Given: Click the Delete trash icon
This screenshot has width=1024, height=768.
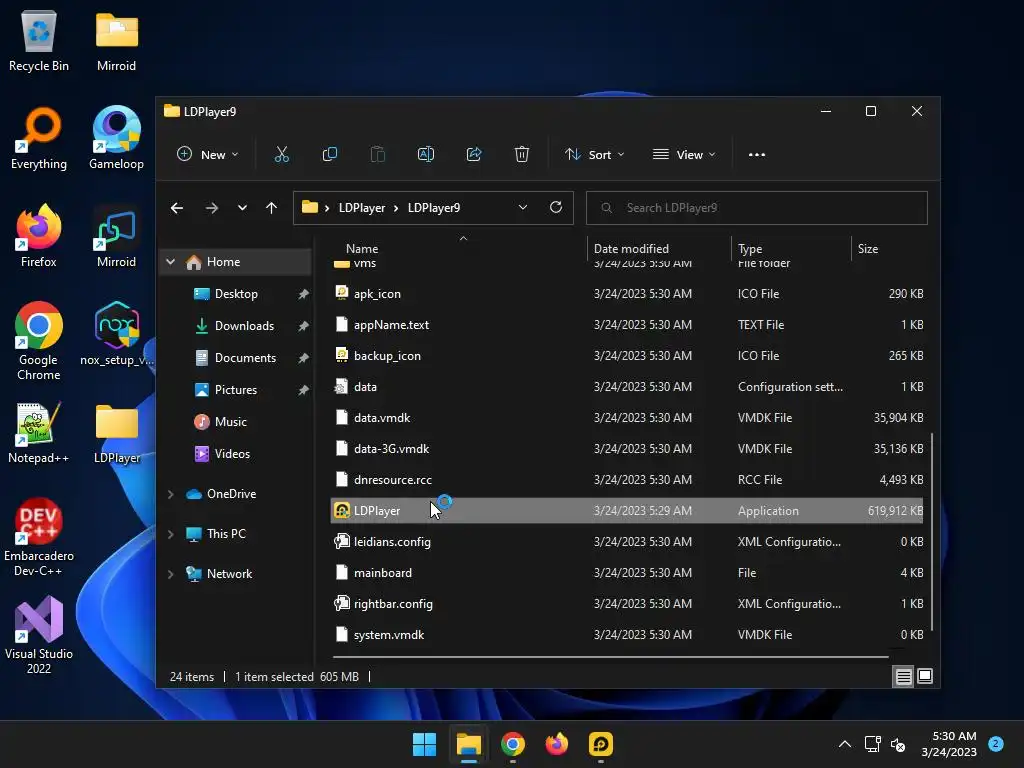Looking at the screenshot, I should click(x=522, y=155).
